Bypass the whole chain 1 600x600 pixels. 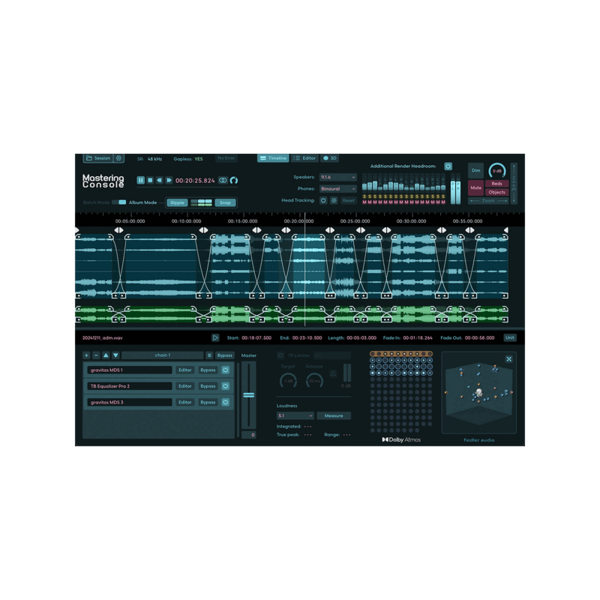coord(225,355)
